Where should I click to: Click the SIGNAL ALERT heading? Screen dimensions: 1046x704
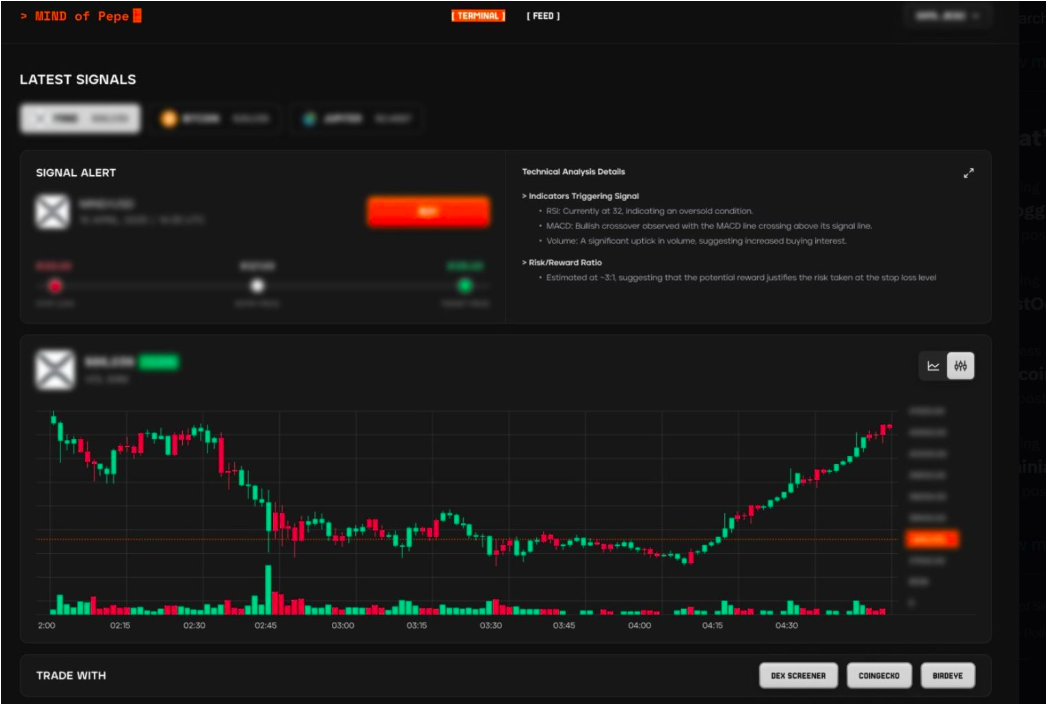tap(76, 173)
